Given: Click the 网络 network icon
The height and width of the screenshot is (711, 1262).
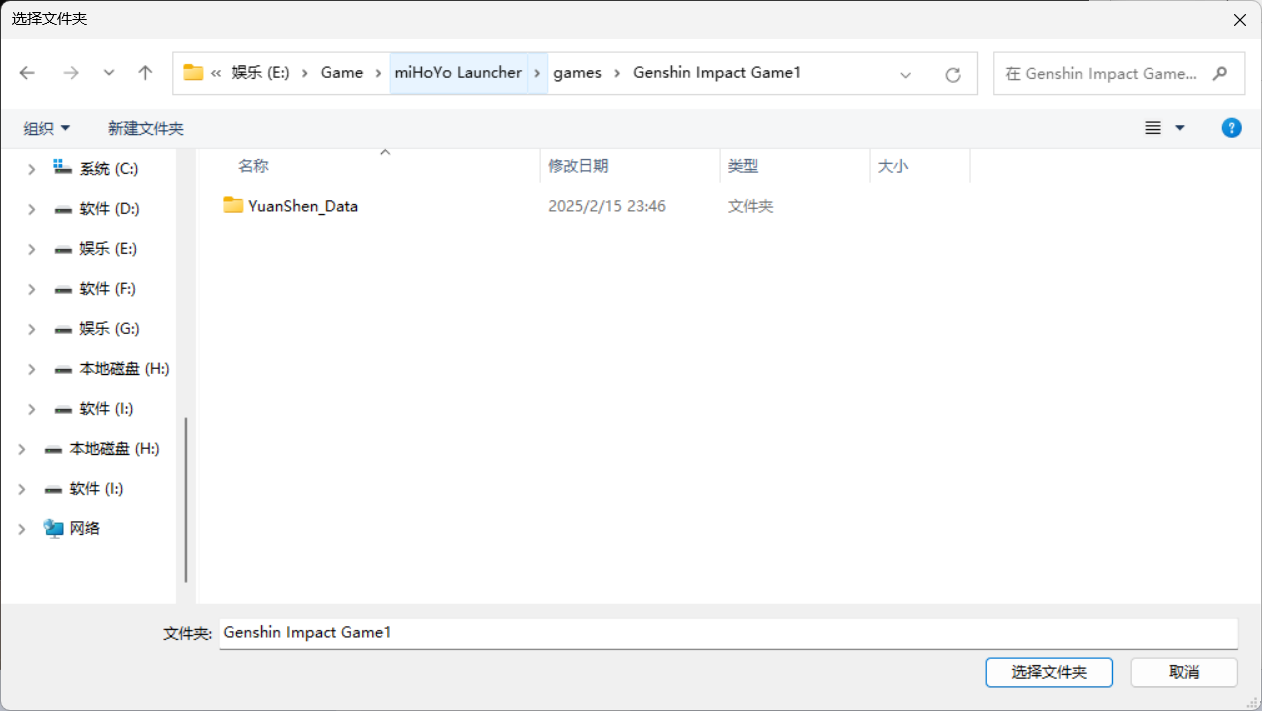Looking at the screenshot, I should click(53, 529).
